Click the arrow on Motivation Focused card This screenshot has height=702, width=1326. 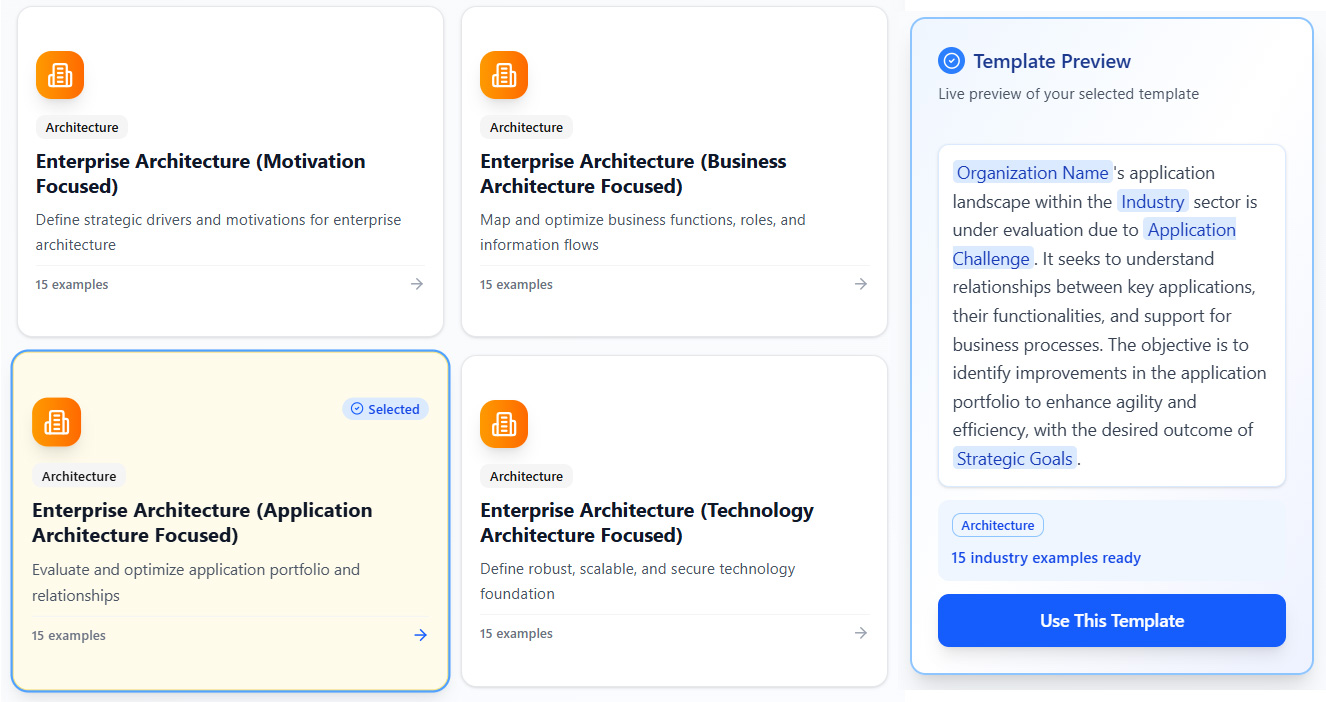[417, 284]
